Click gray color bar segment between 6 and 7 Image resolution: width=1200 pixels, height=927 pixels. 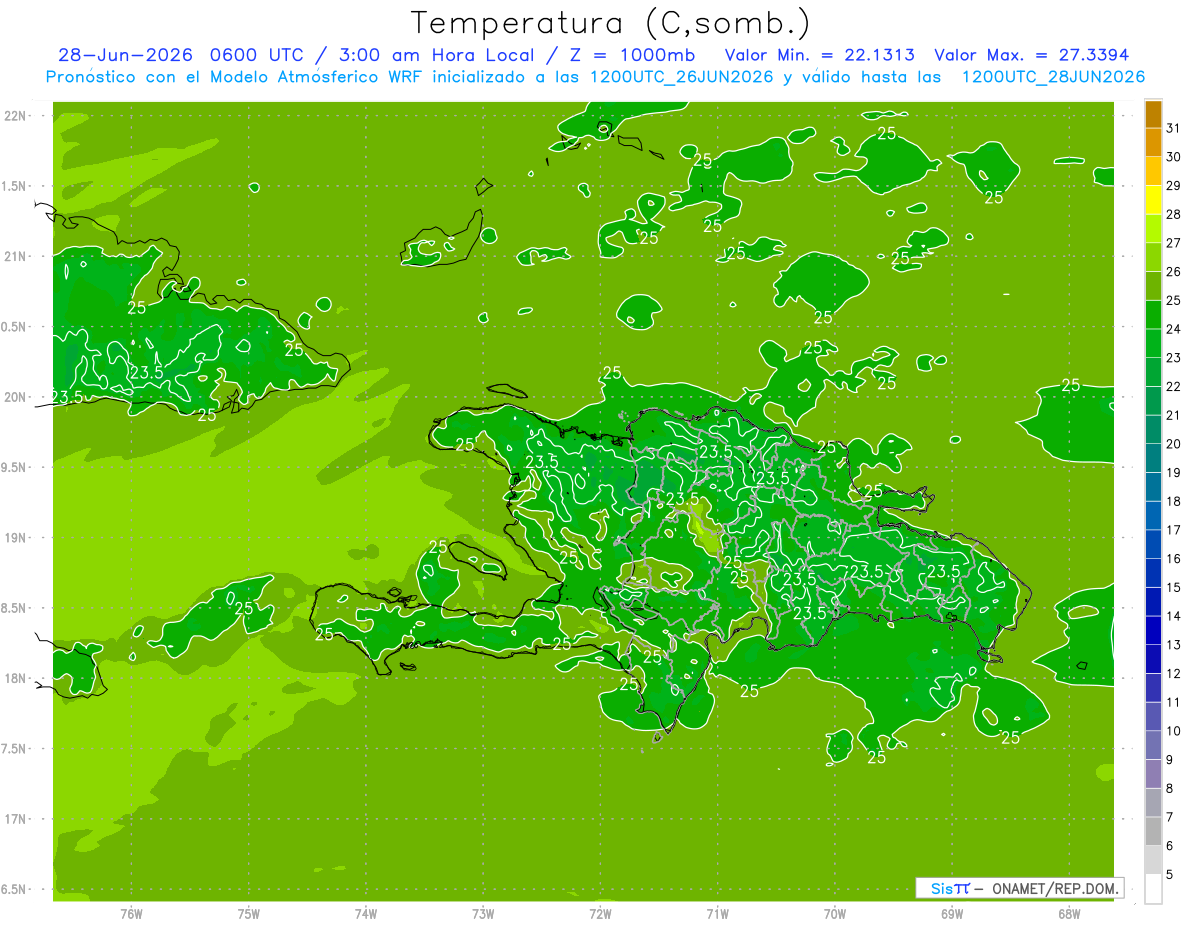click(x=1153, y=832)
